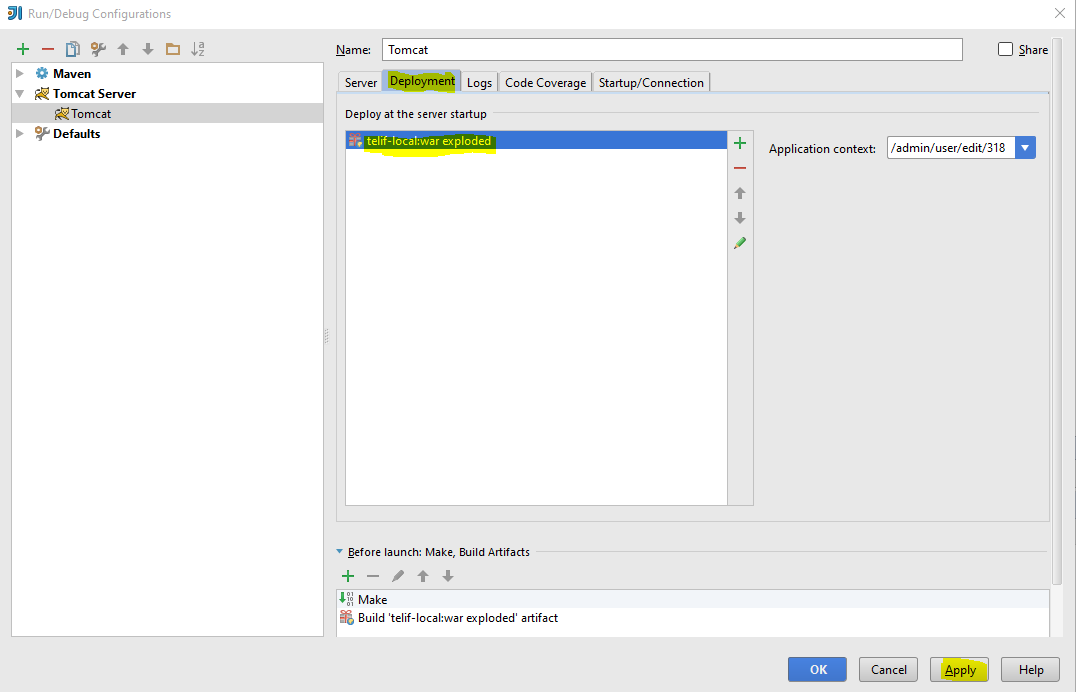
Task: Add a Before launch task
Action: (348, 576)
